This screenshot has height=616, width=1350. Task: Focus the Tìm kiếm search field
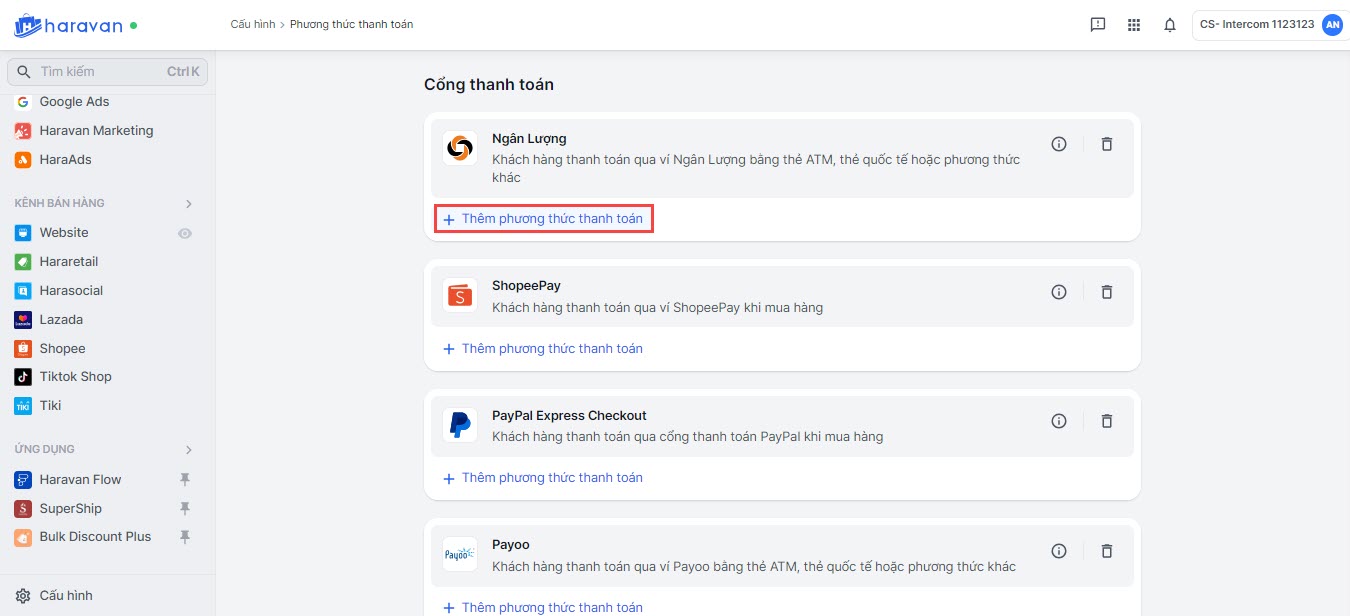[x=107, y=72]
